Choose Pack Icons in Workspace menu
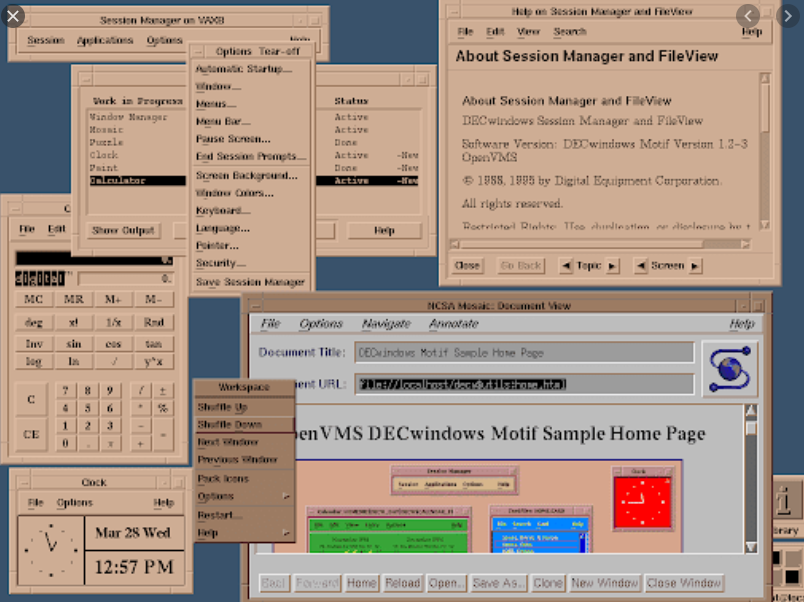The height and width of the screenshot is (602, 804). [x=244, y=478]
